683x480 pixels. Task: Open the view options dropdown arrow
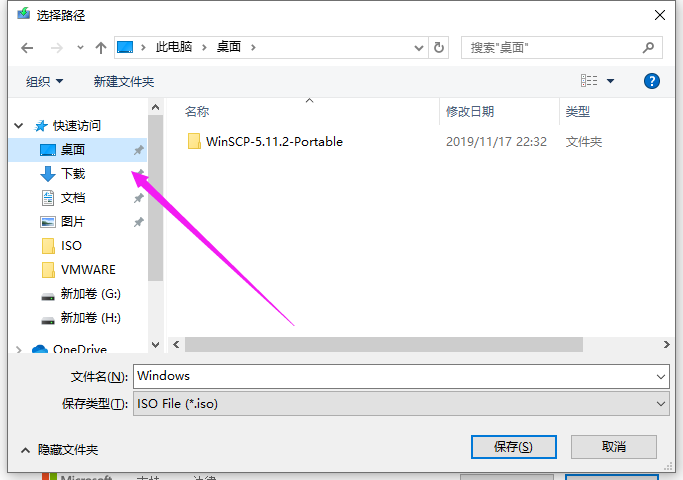[610, 81]
